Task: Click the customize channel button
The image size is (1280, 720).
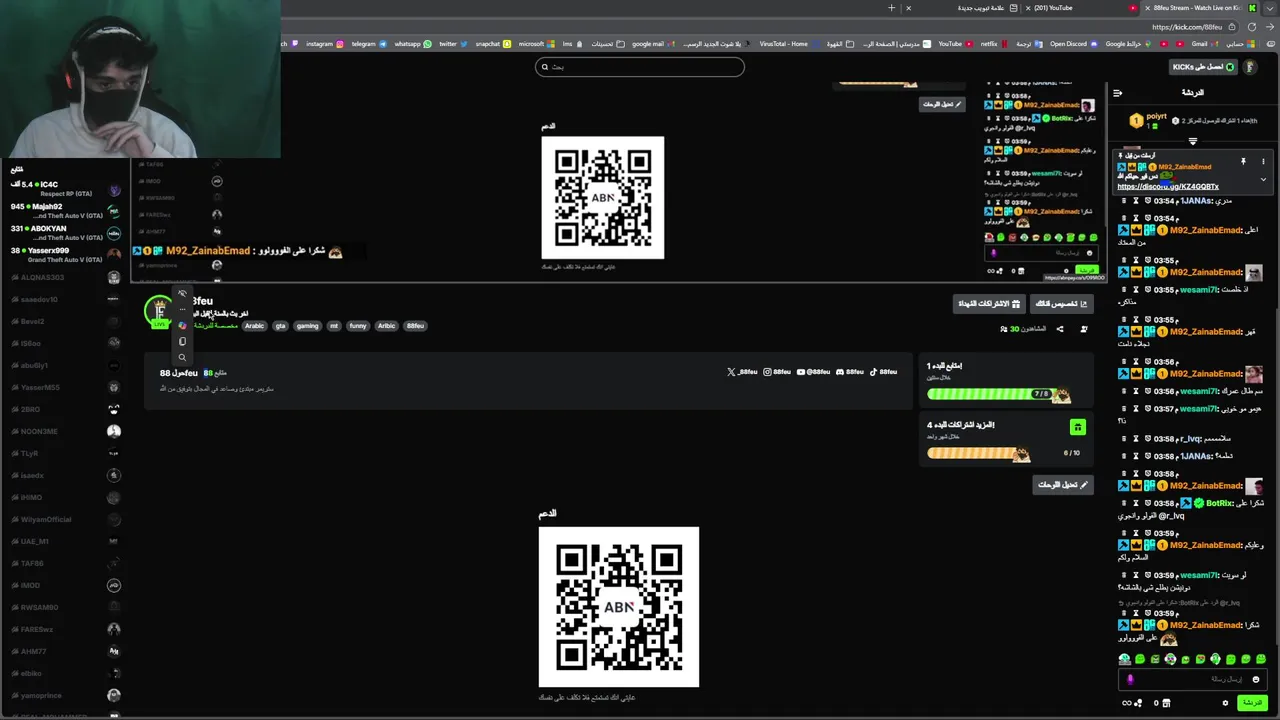Action: (x=1060, y=303)
